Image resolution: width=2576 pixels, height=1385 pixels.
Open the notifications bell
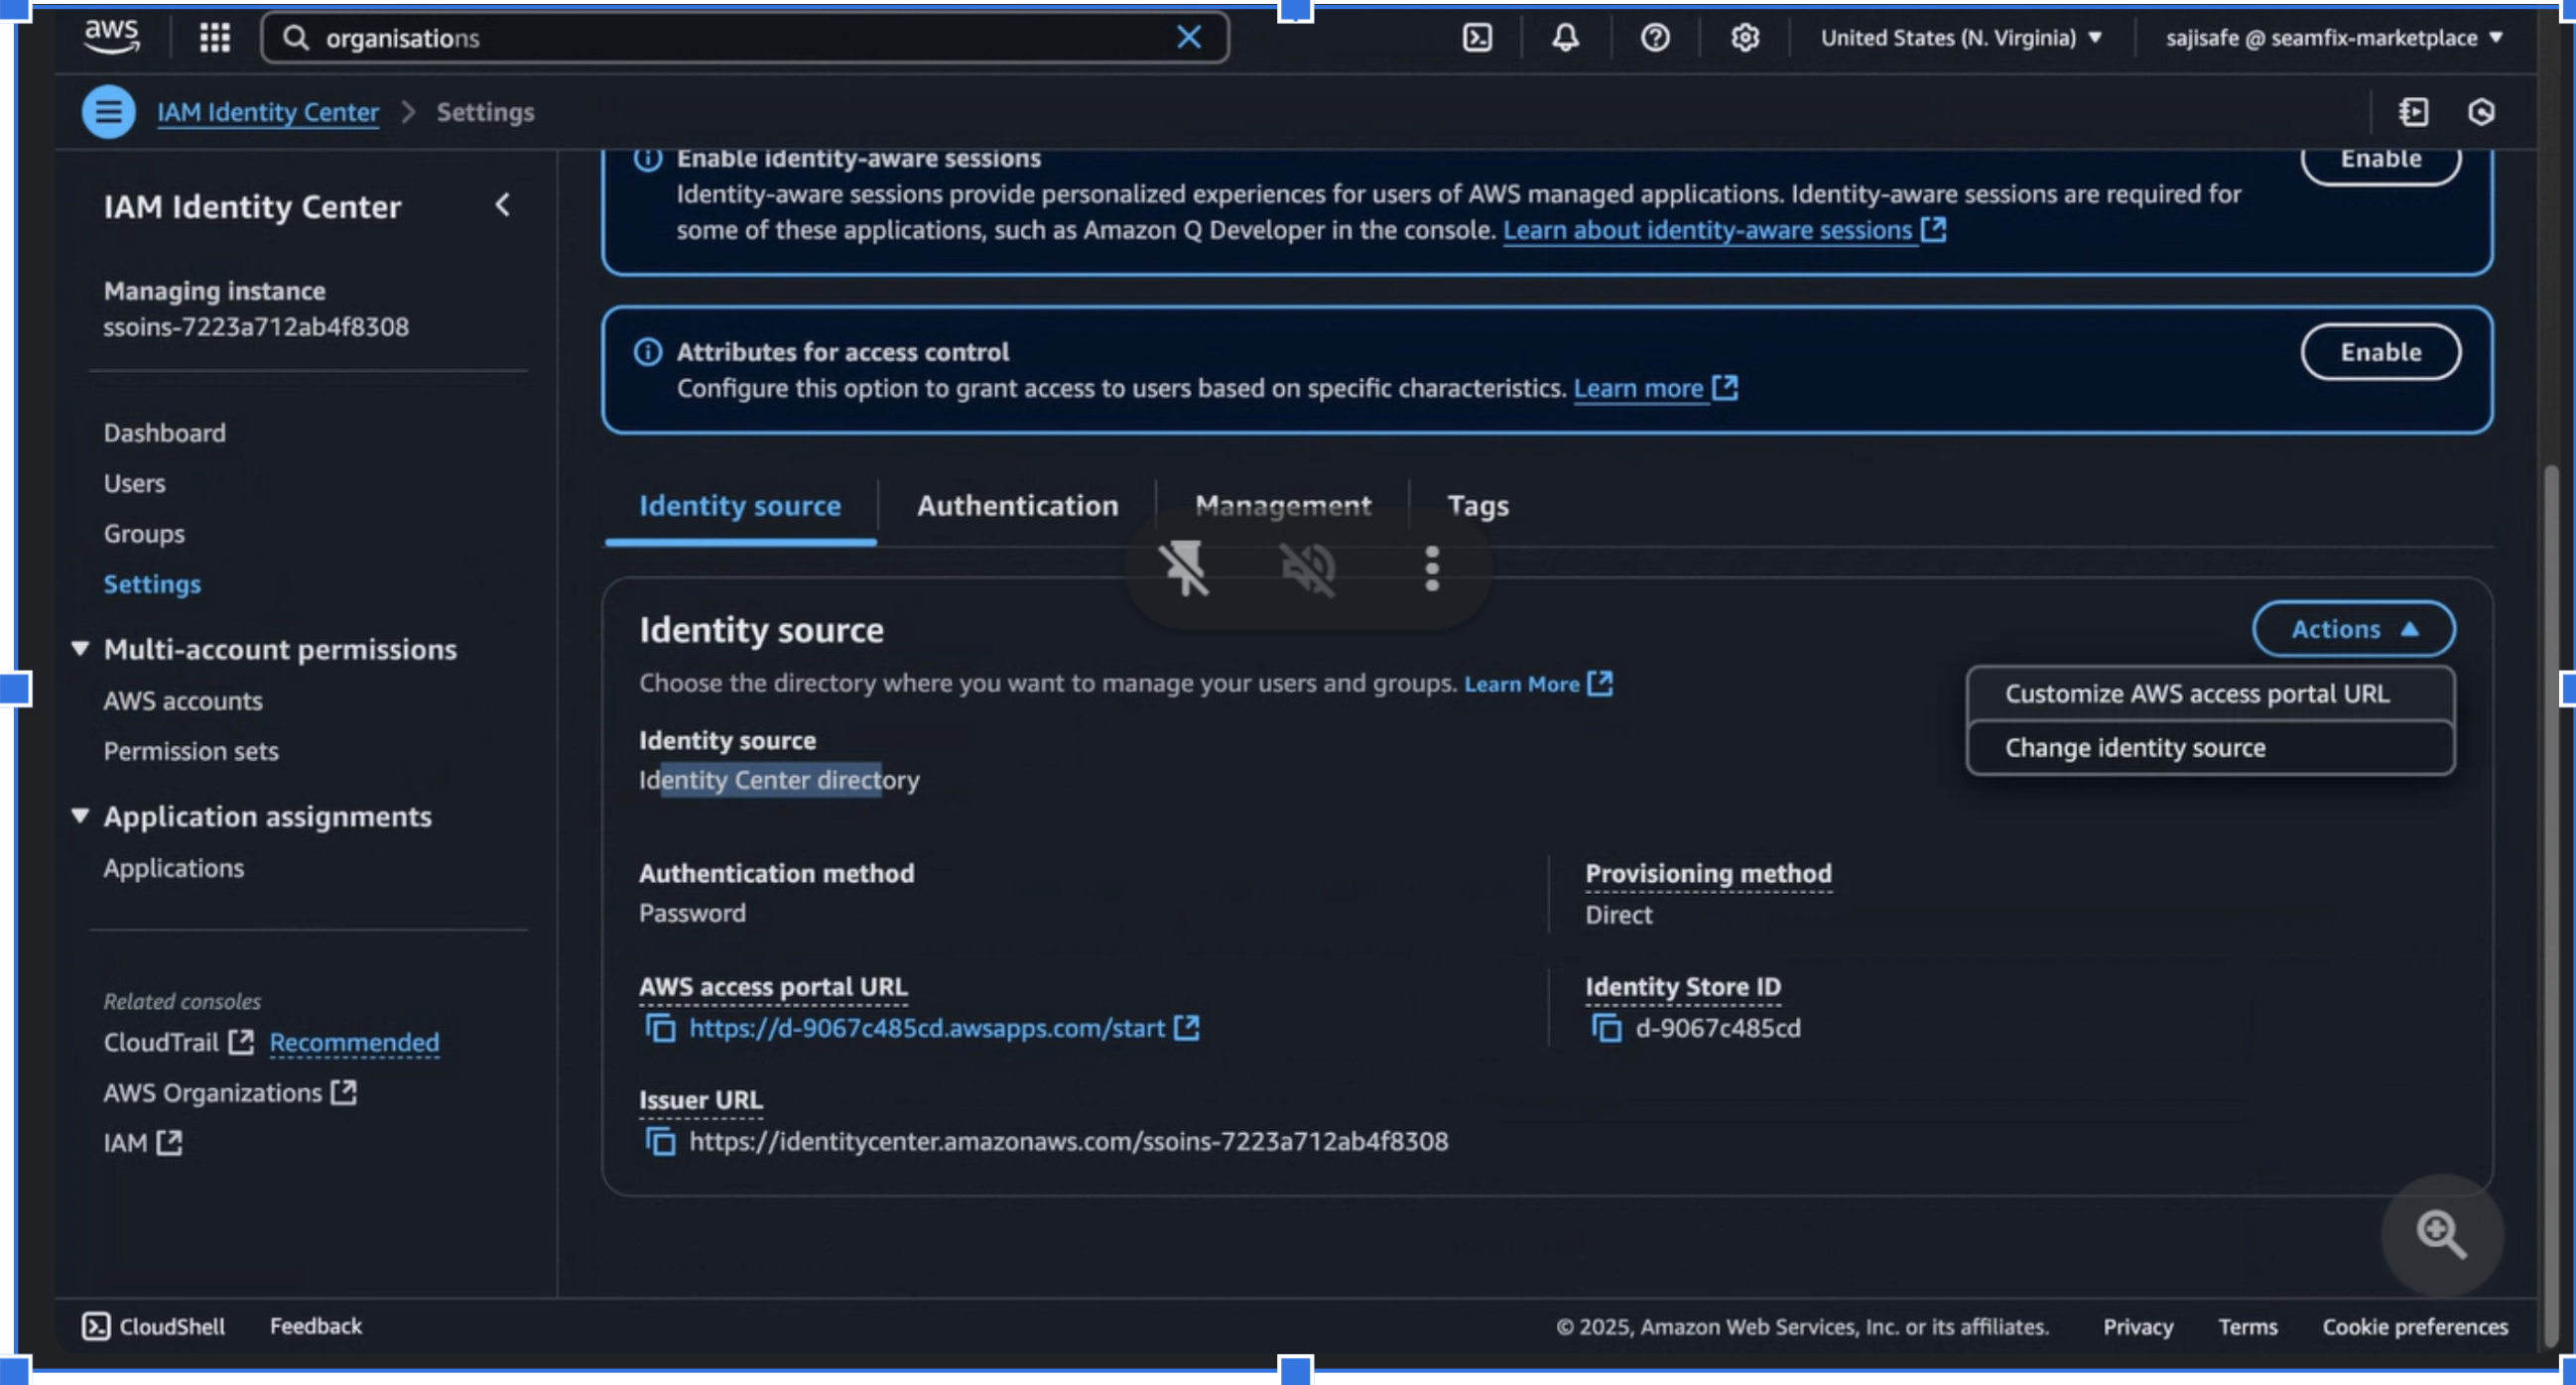(1565, 38)
